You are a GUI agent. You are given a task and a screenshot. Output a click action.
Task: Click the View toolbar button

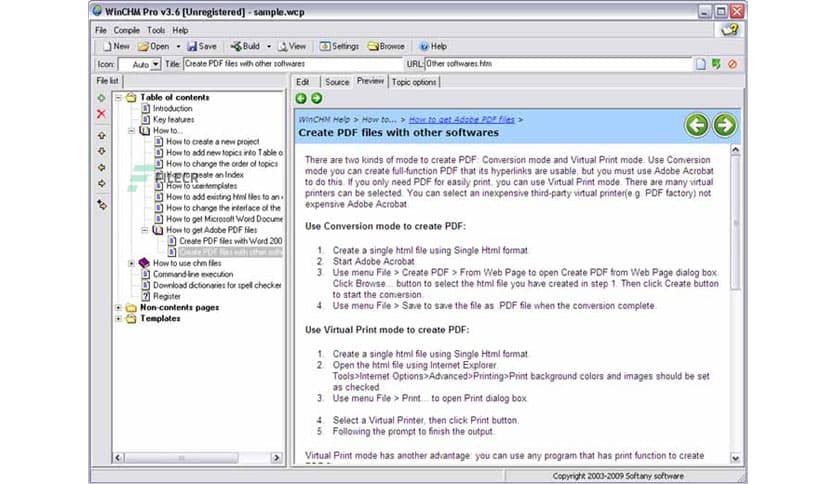[x=292, y=46]
